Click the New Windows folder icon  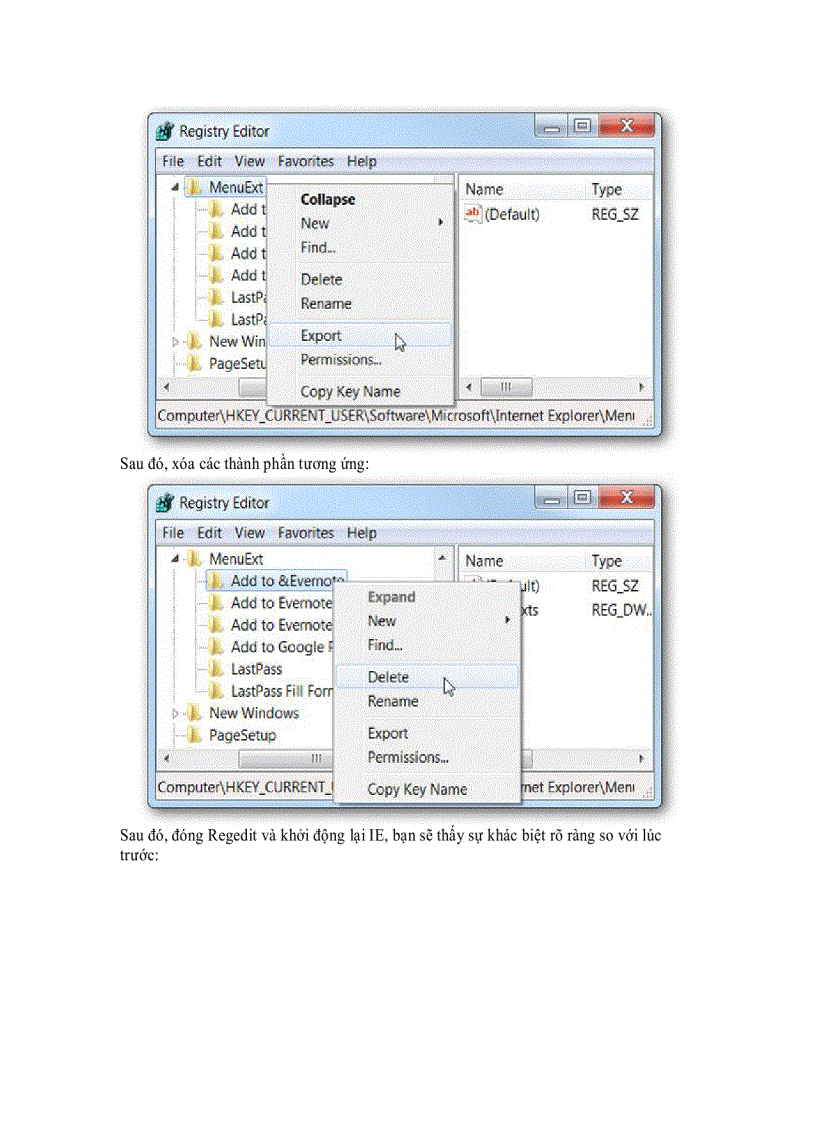click(x=194, y=713)
